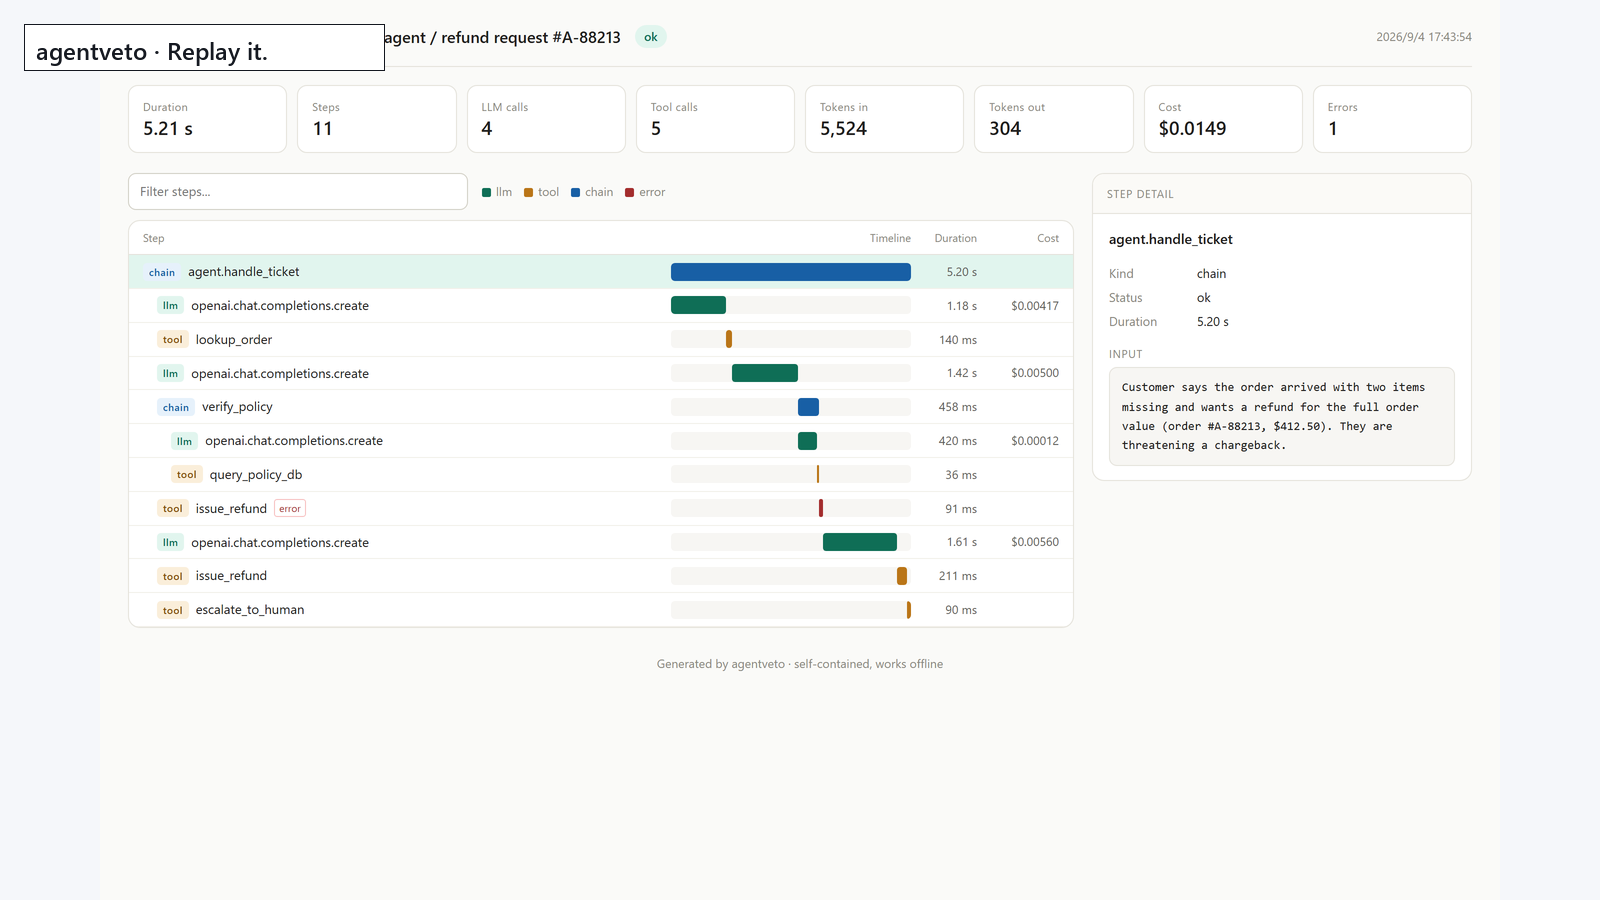Click the LLM calls summary card
The image size is (1600, 900).
(546, 119)
